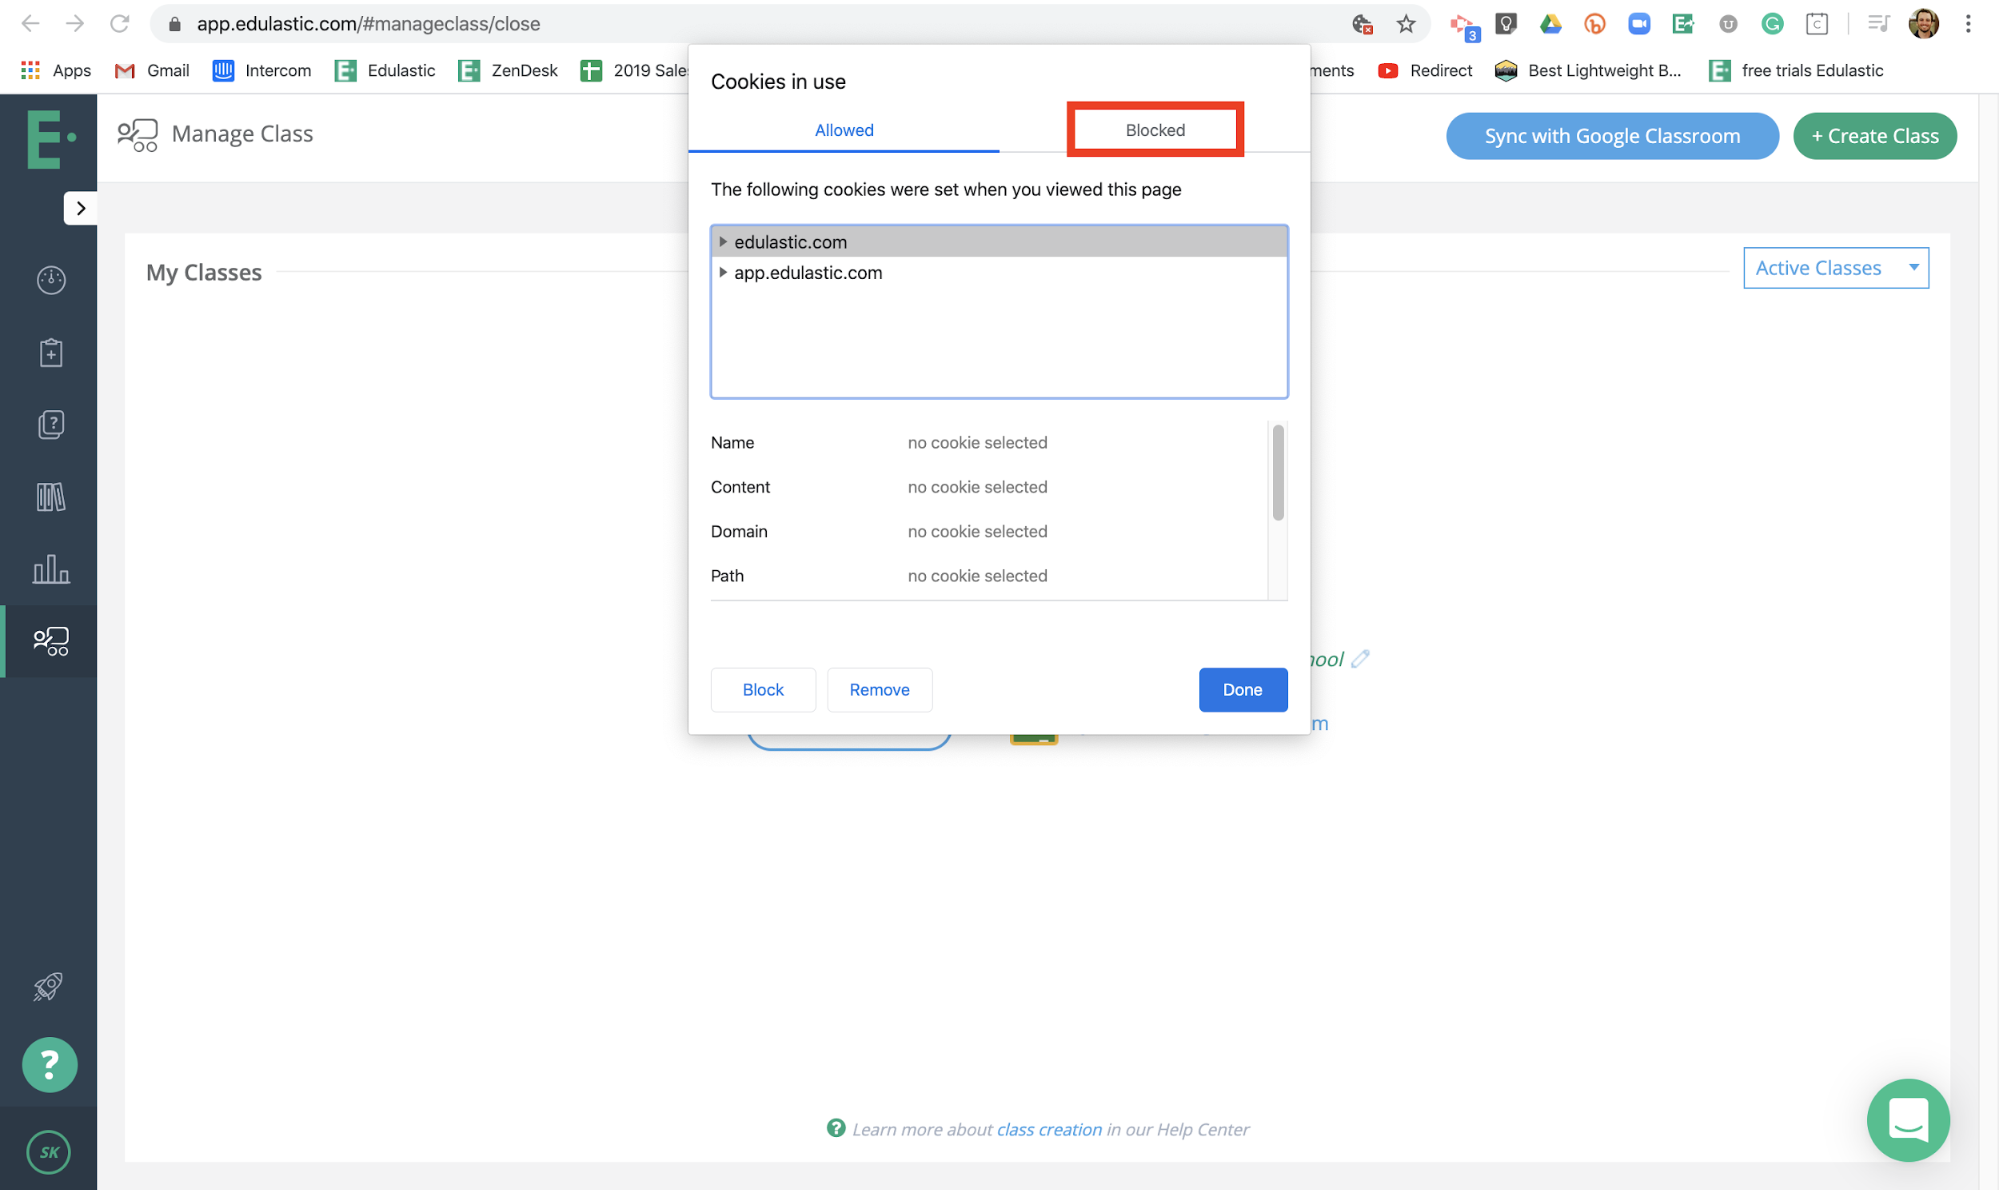Select the Assignments clipboard icon
Viewport: 1999px width, 1190px height.
(x=49, y=352)
